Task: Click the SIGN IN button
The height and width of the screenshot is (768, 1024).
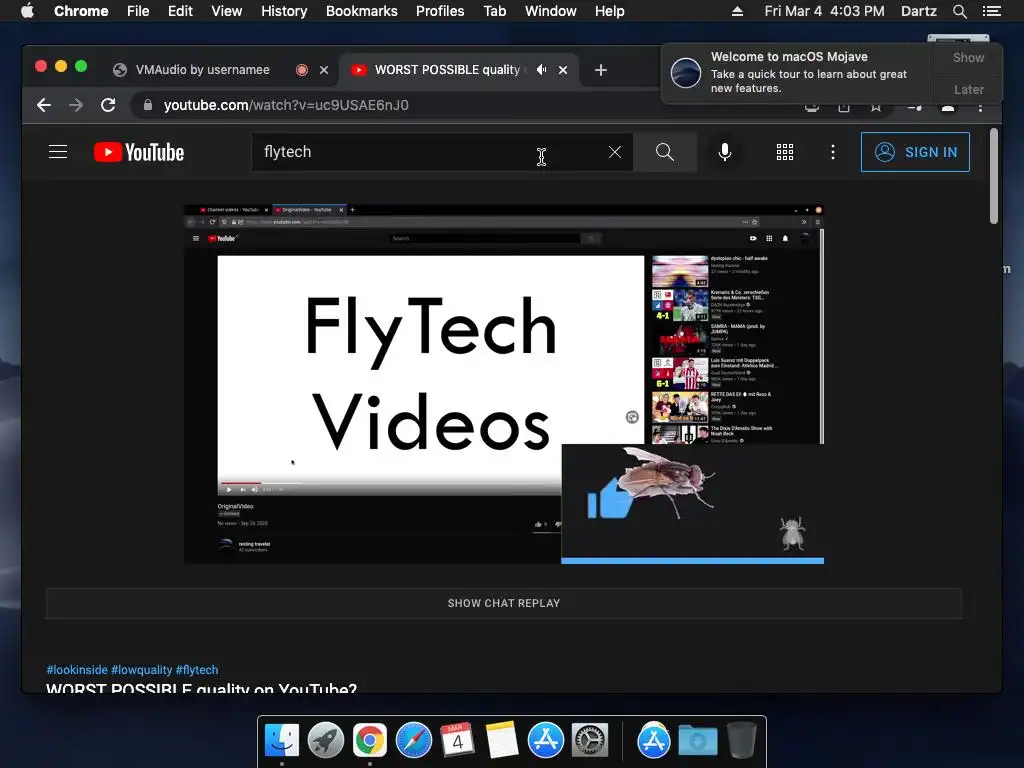Action: (x=915, y=152)
